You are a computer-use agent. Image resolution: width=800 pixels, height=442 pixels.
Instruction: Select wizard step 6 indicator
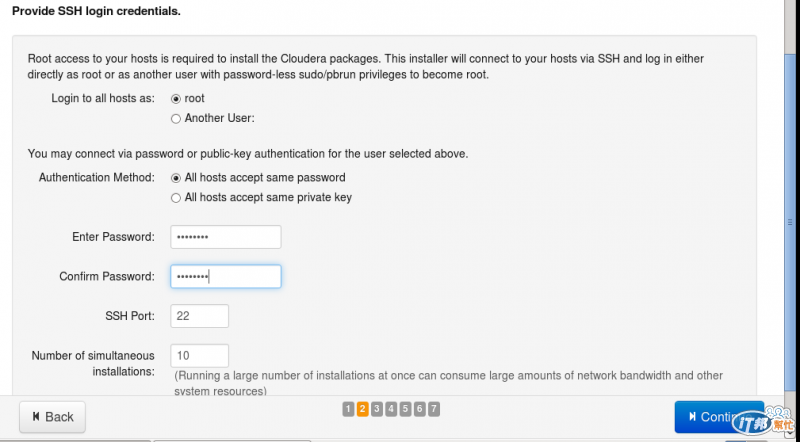(420, 408)
